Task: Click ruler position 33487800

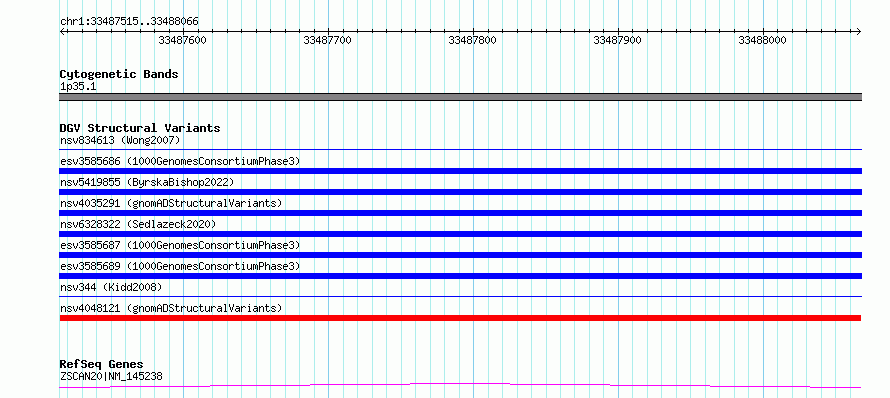Action: click(x=472, y=40)
